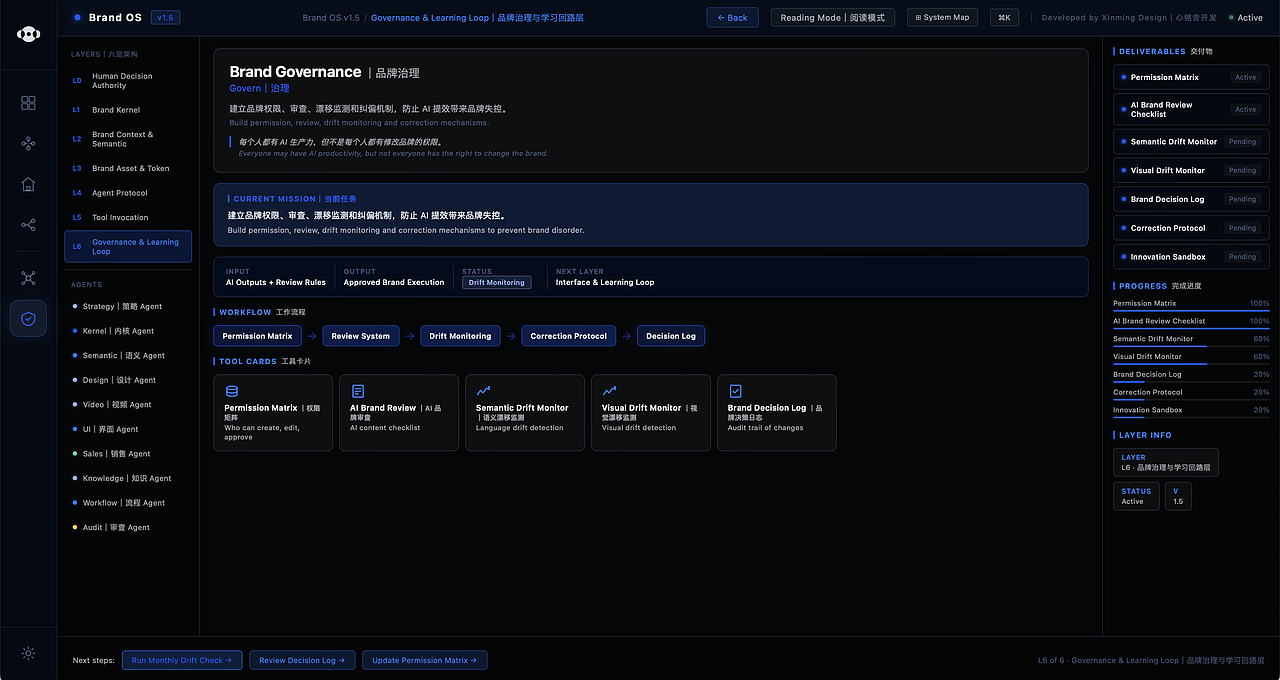Open the System Map button

(x=943, y=18)
